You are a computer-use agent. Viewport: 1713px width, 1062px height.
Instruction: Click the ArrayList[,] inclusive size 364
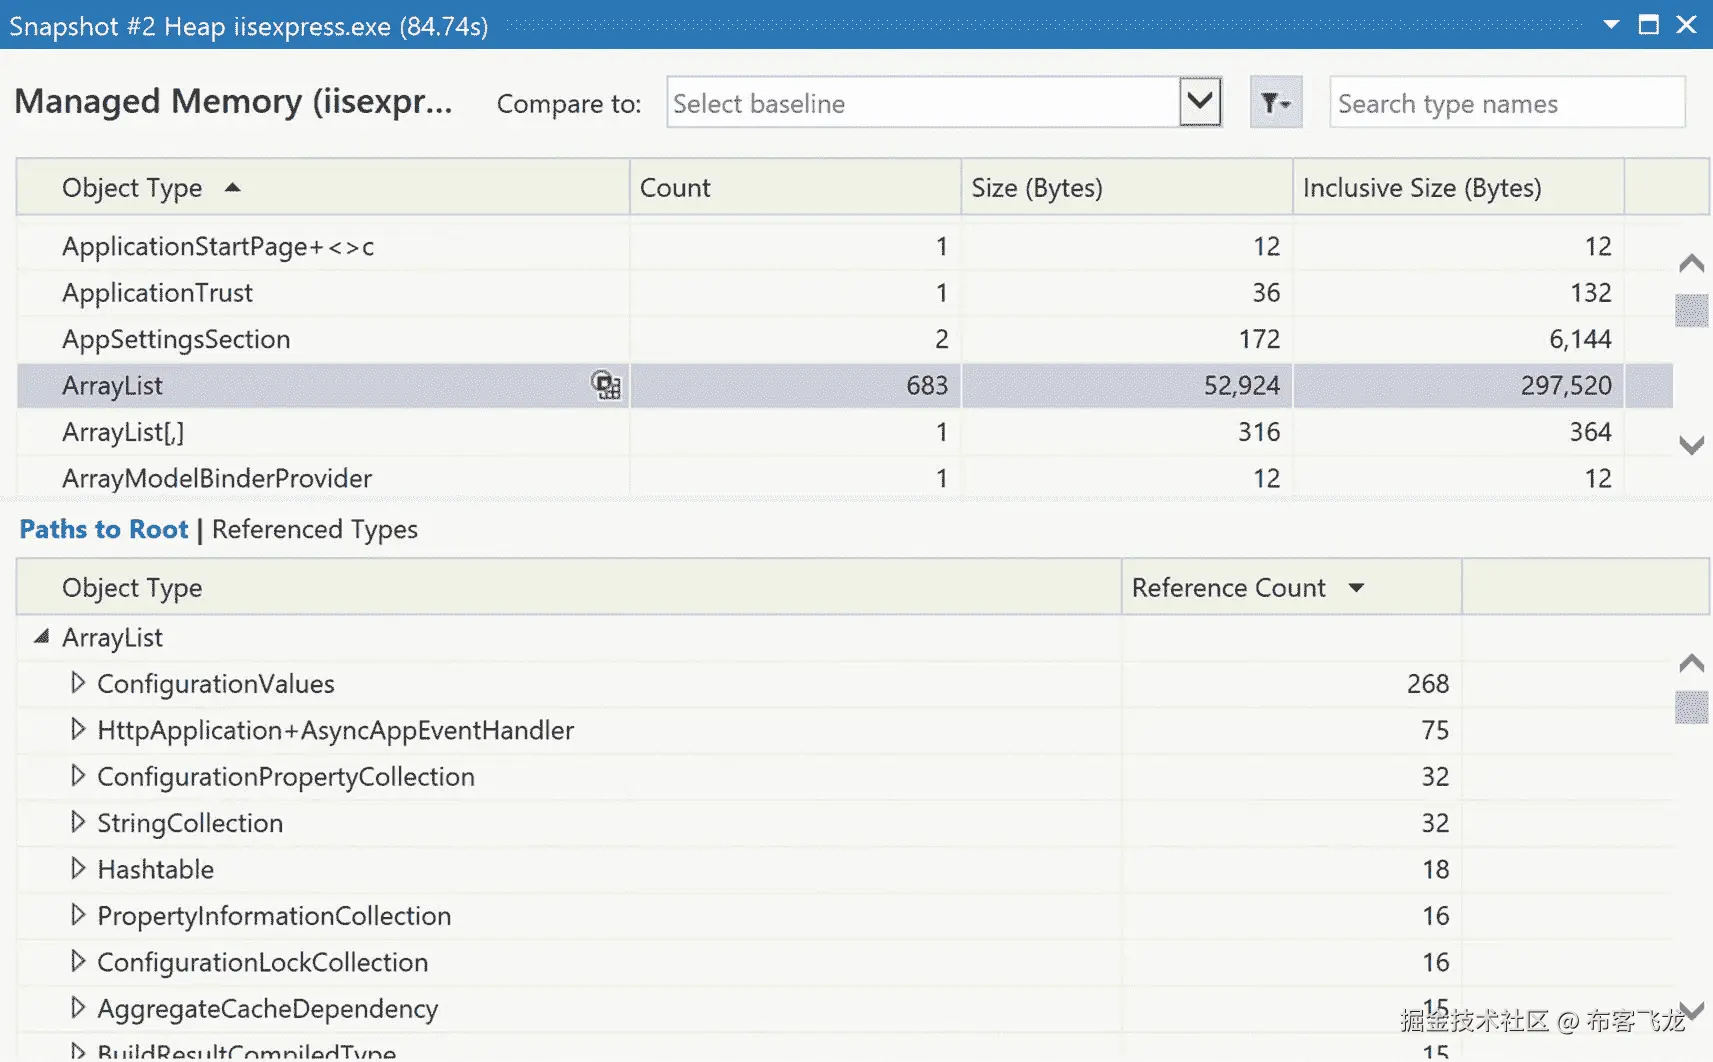pos(1590,431)
